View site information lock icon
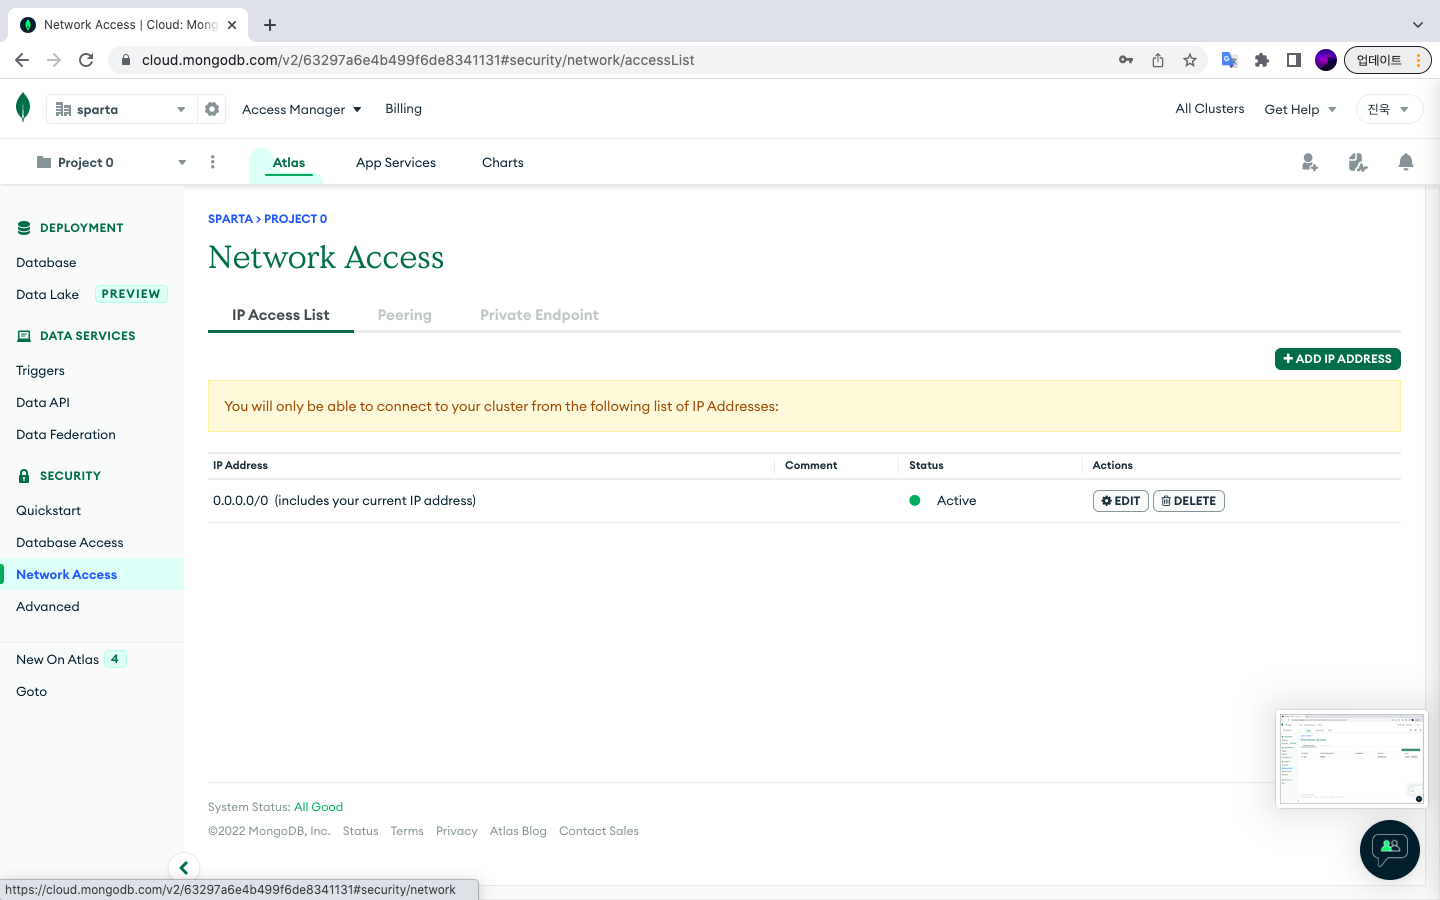1440x900 pixels. 125,60
